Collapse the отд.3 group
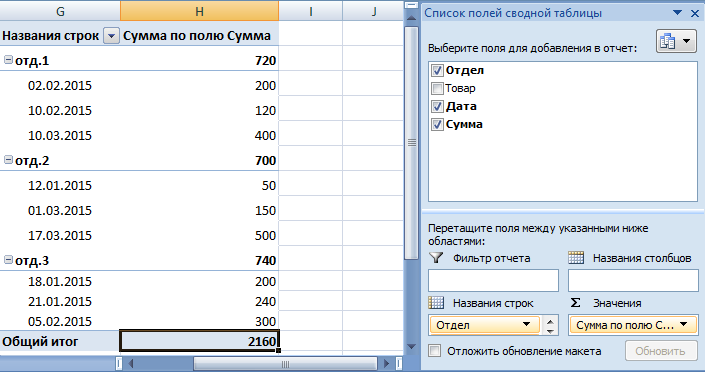 tap(8, 260)
